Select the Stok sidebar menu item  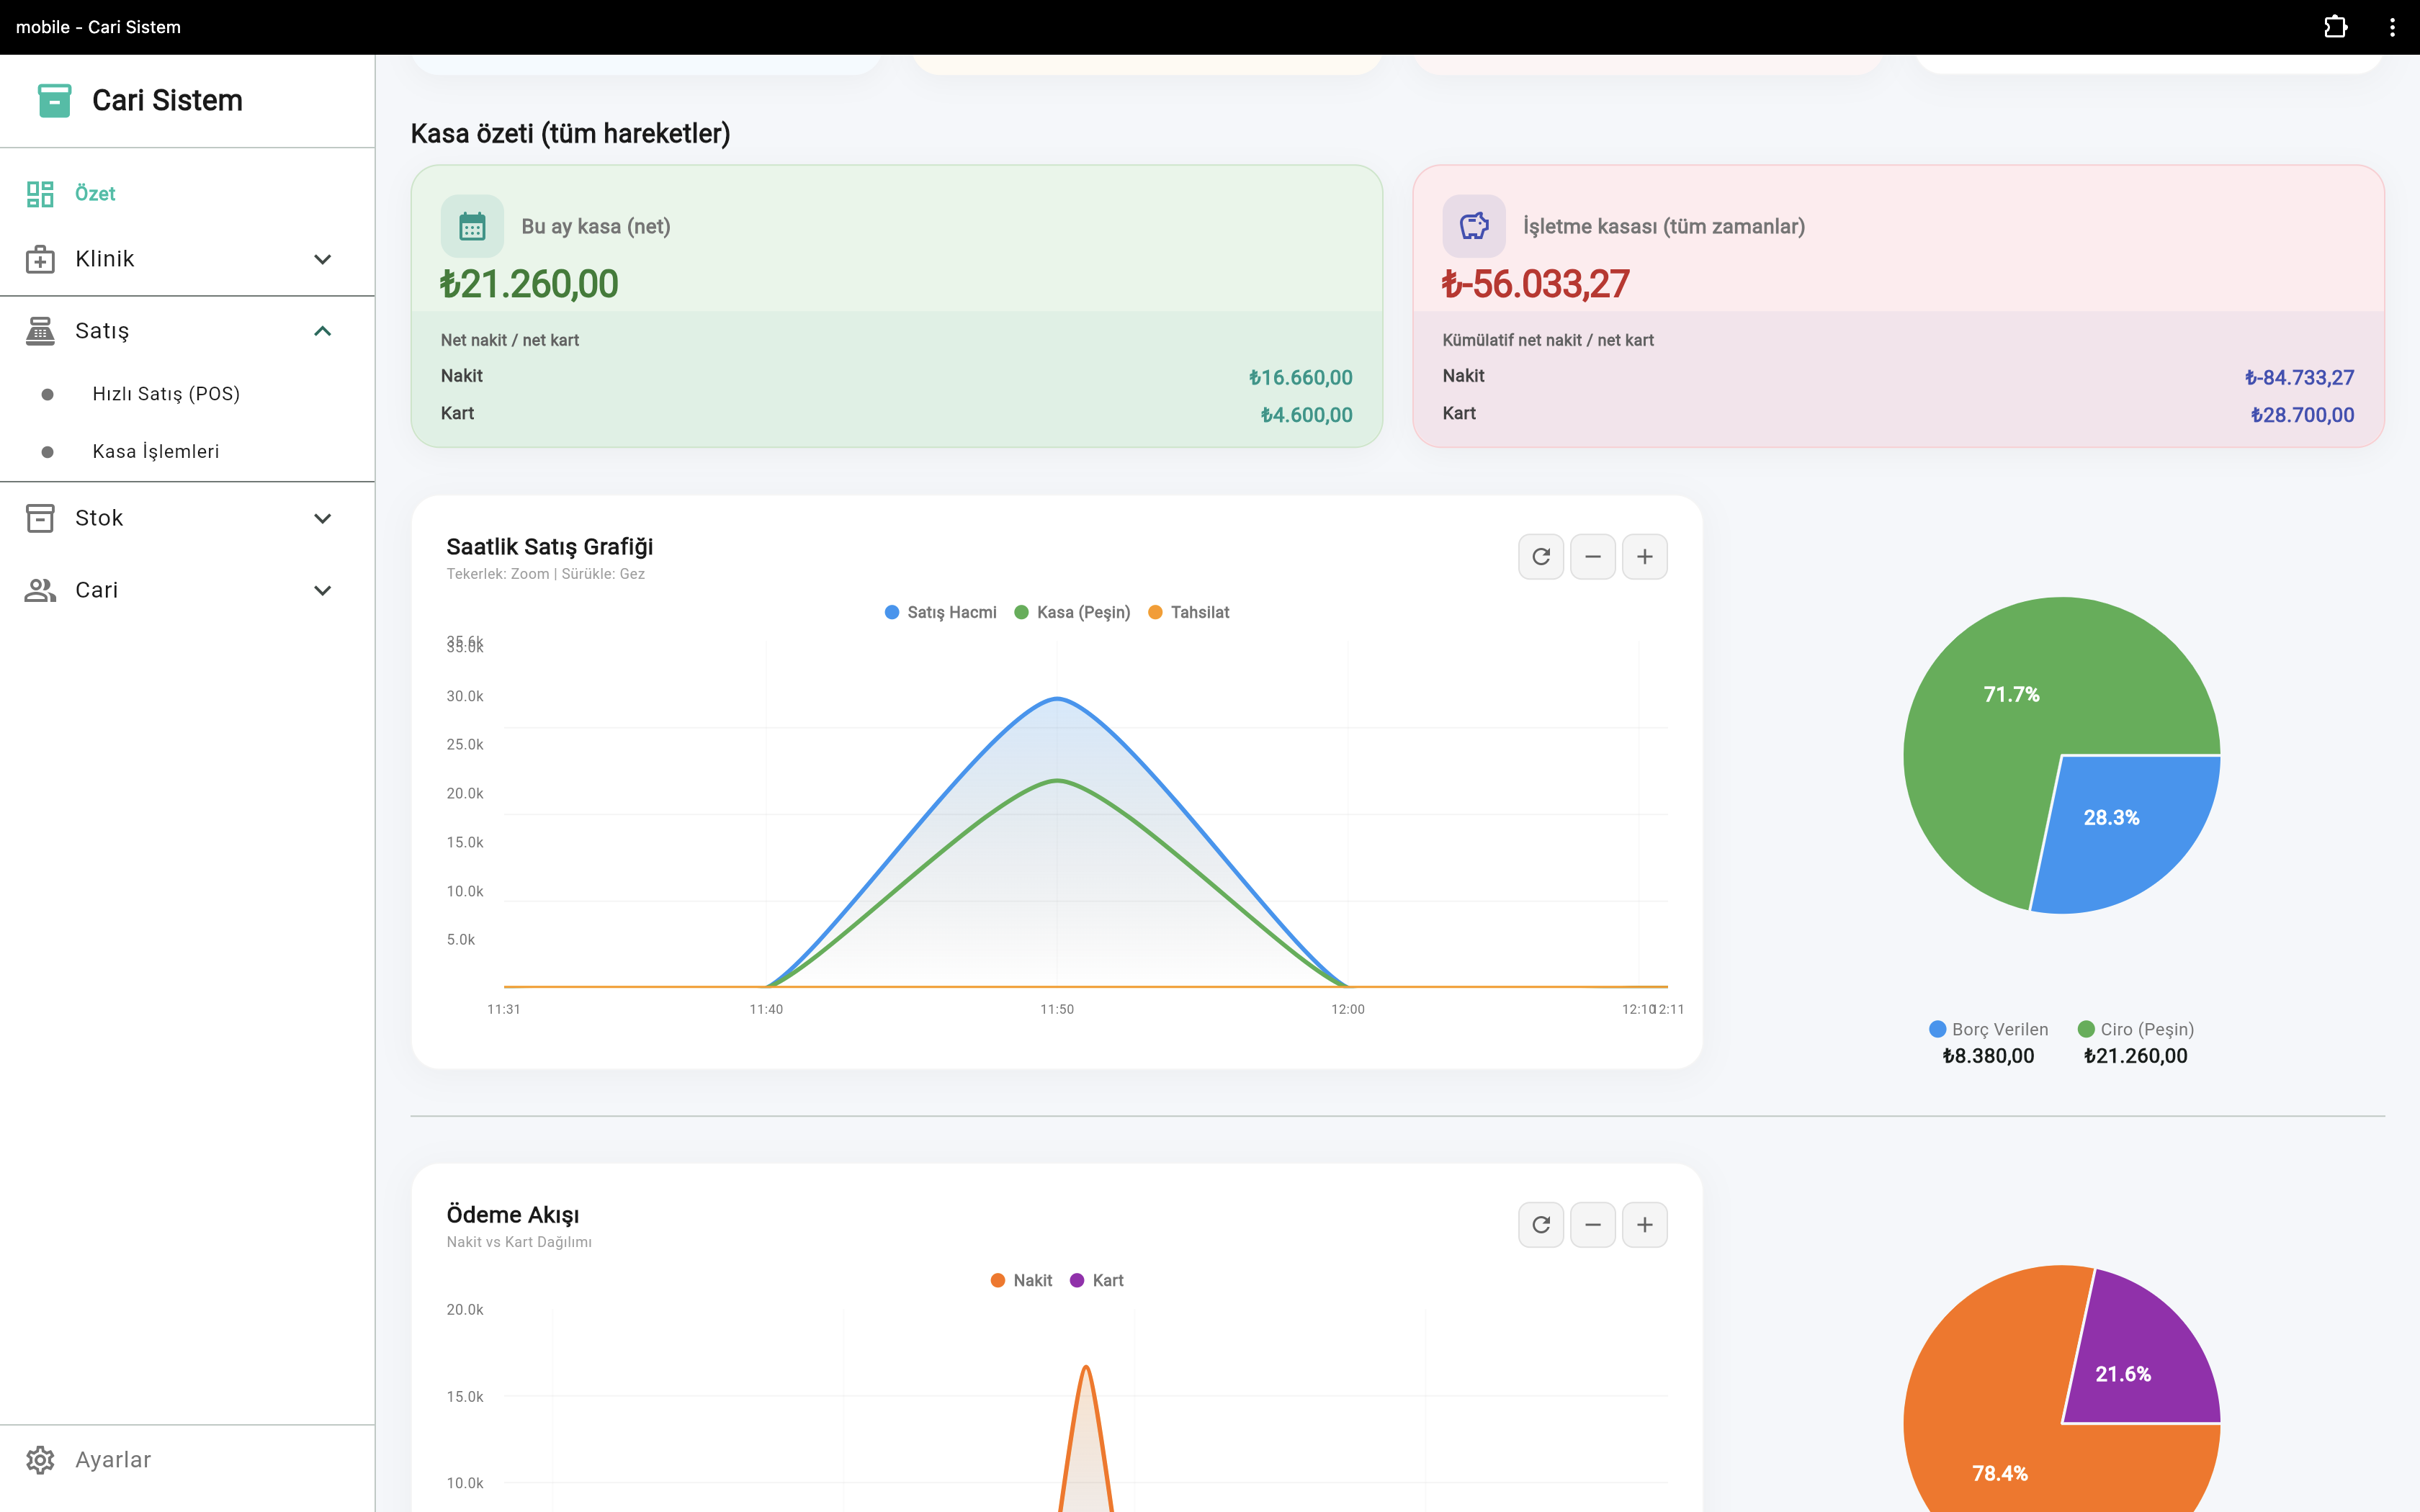click(187, 518)
